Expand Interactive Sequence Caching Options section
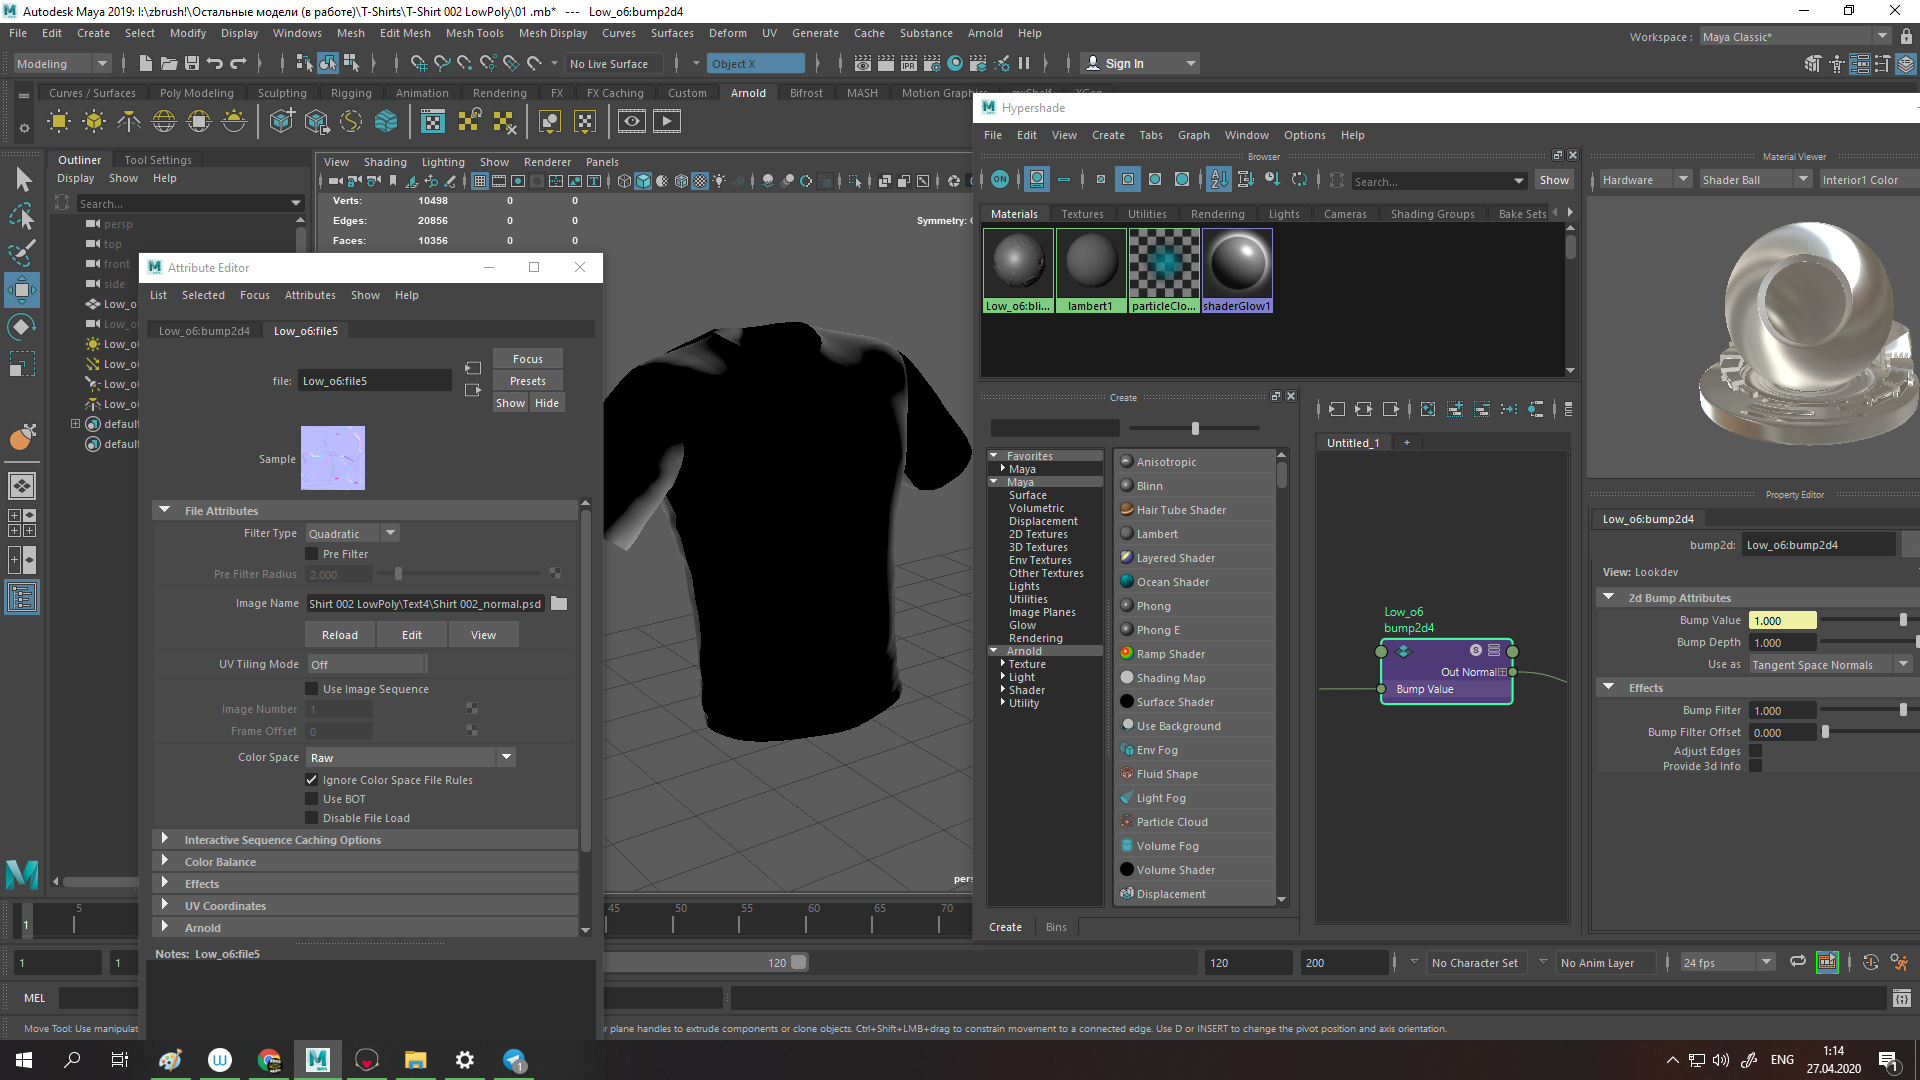 [366, 840]
